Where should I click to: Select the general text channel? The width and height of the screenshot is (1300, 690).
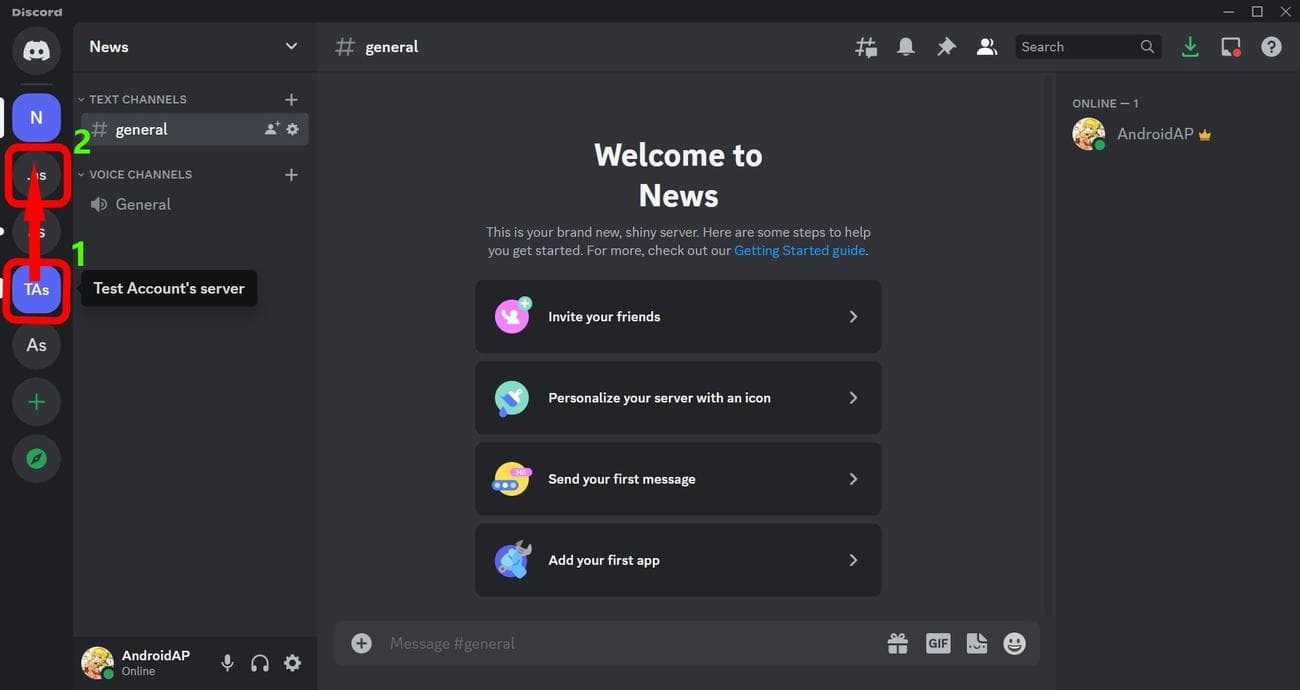coord(141,130)
